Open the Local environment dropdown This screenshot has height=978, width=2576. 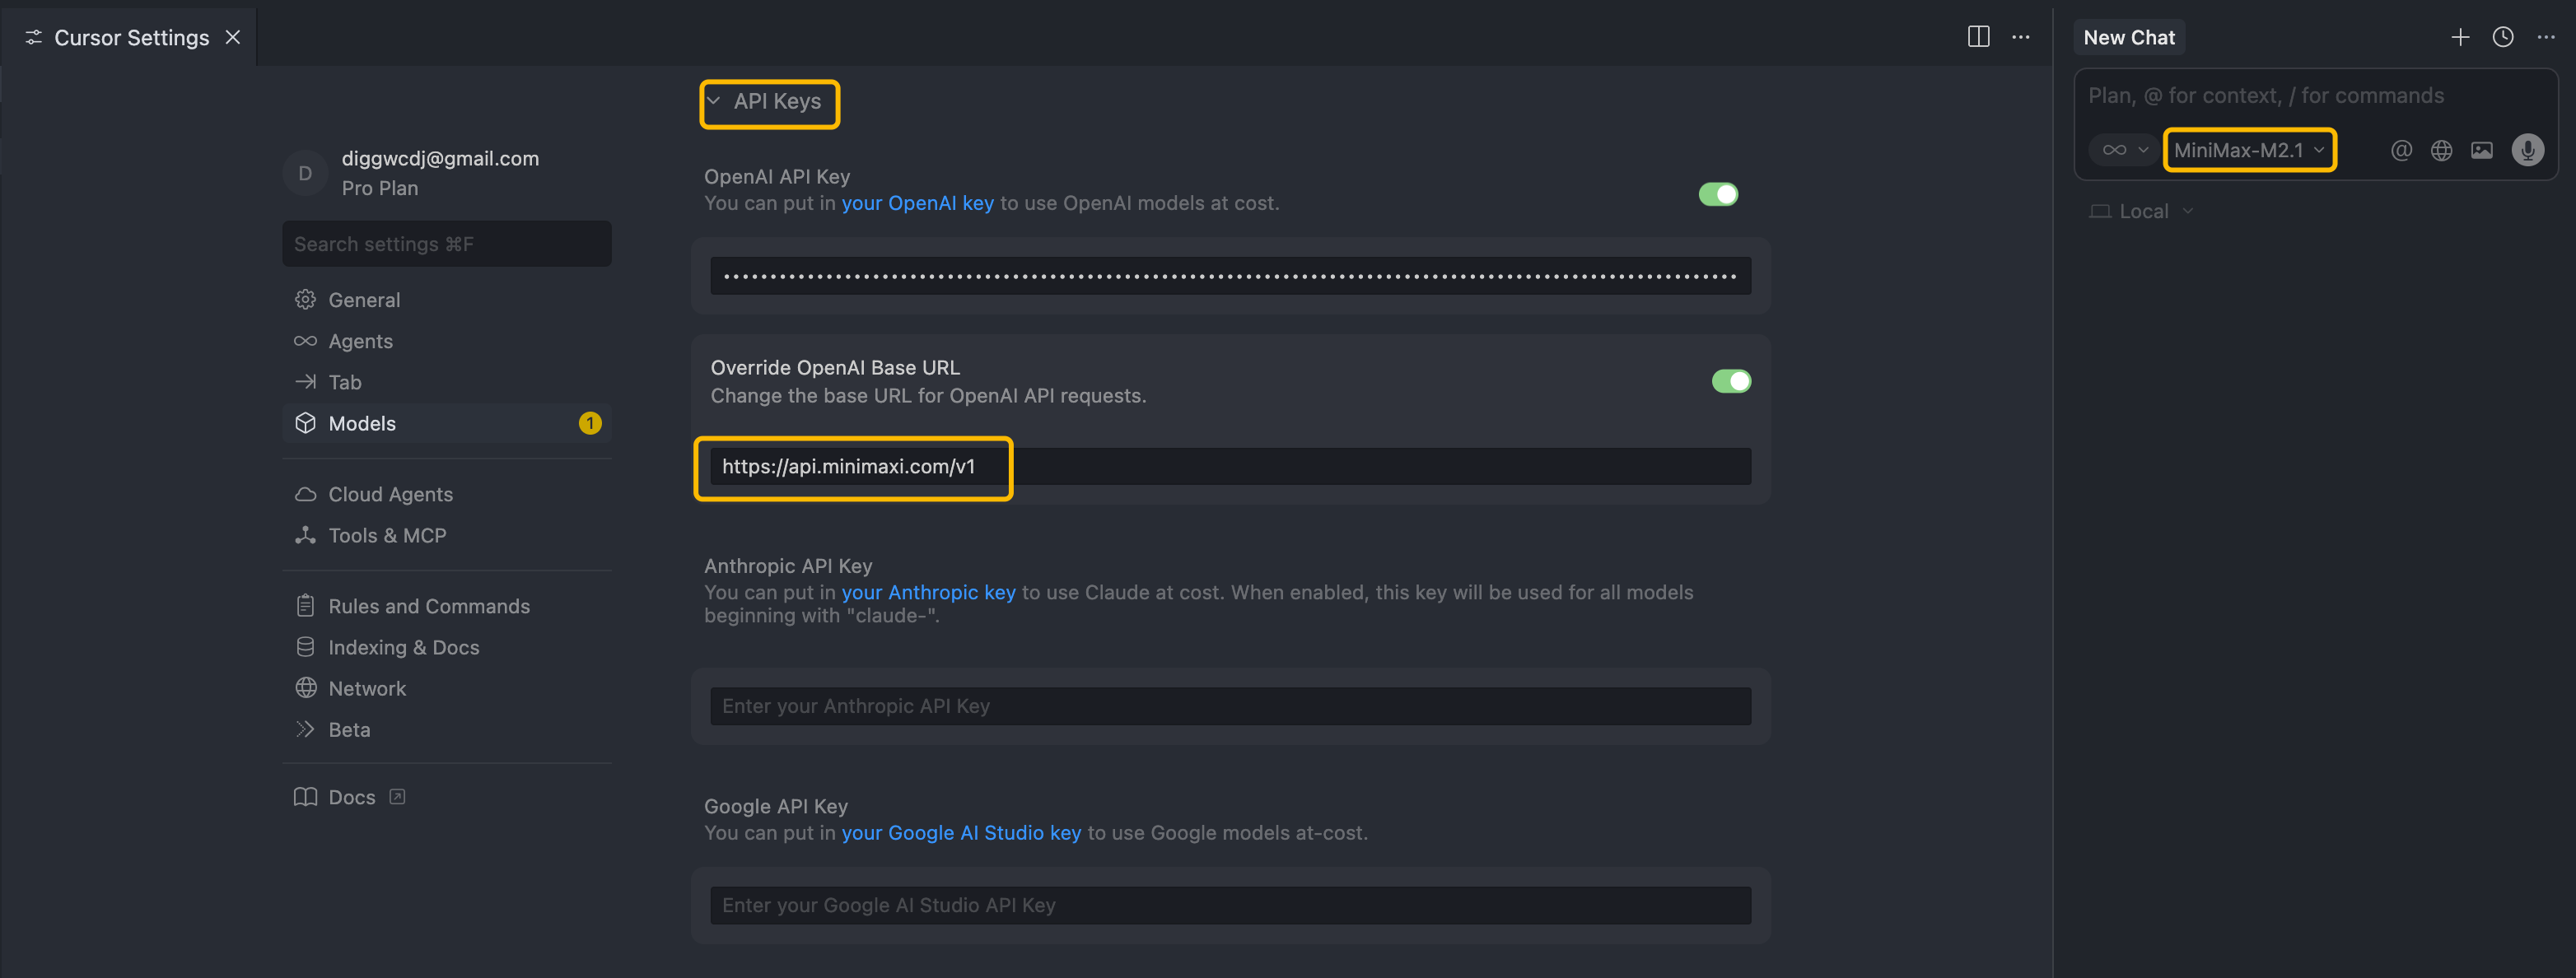pyautogui.click(x=2142, y=211)
